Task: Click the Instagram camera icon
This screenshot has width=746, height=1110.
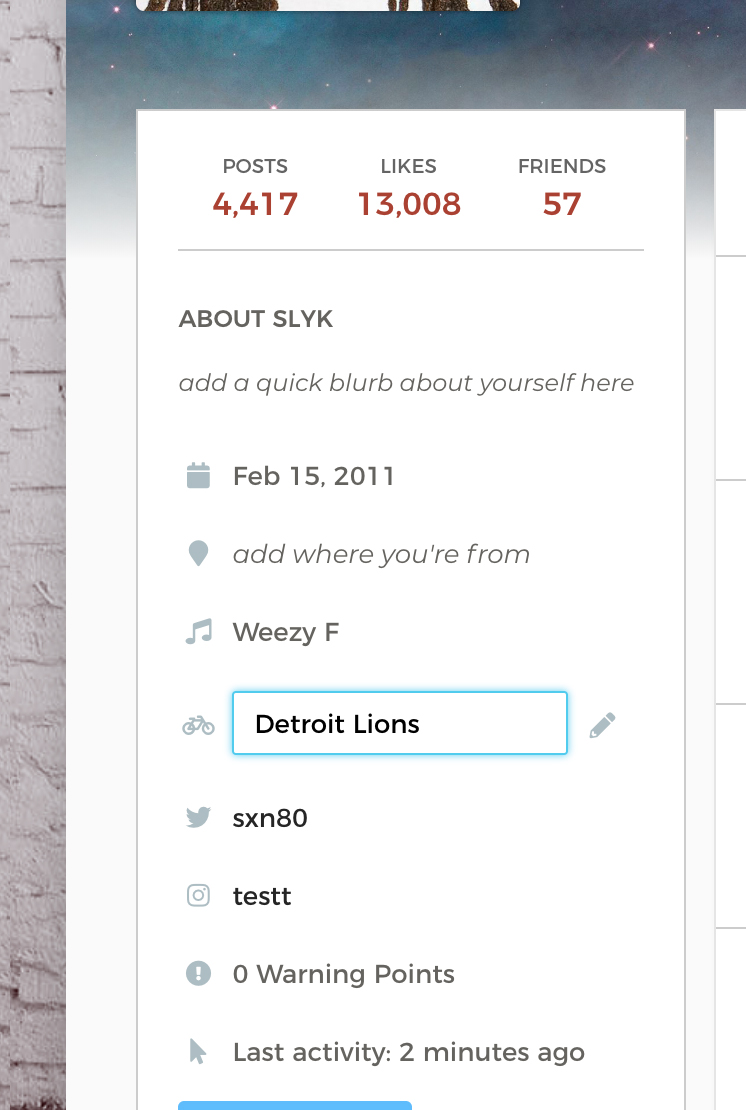Action: (198, 896)
